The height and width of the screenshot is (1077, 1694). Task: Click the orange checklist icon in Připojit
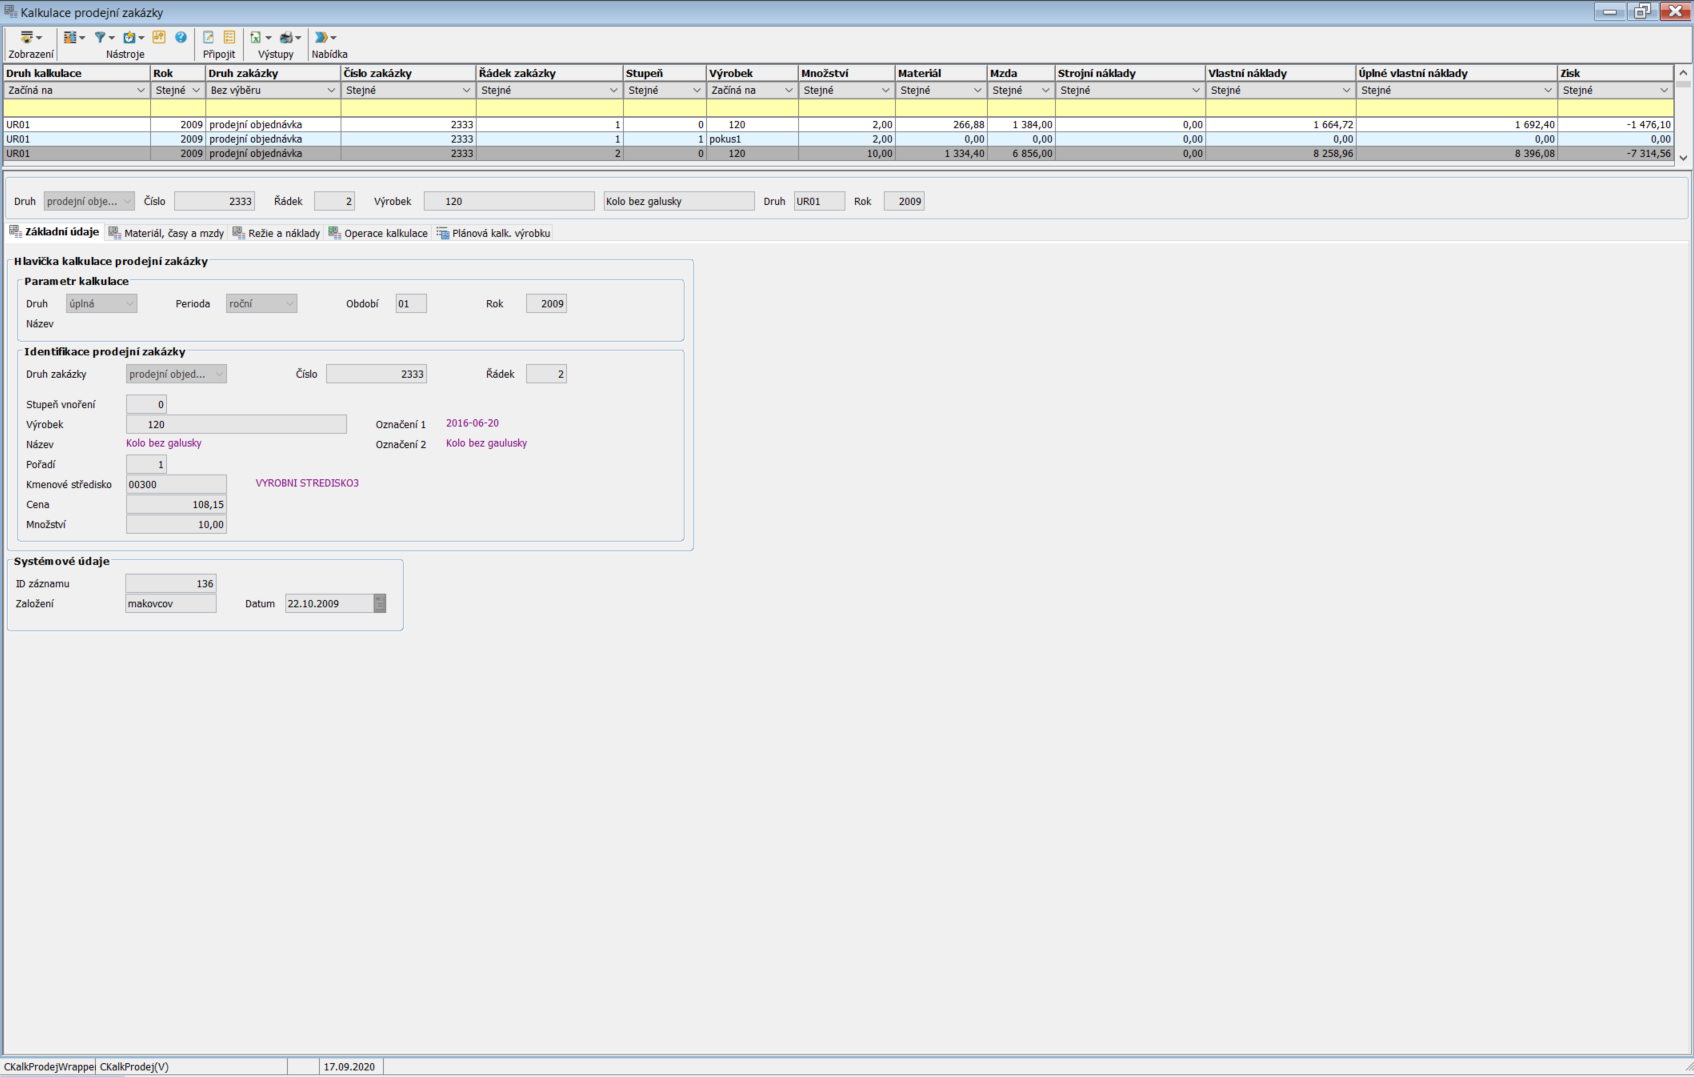coord(229,38)
